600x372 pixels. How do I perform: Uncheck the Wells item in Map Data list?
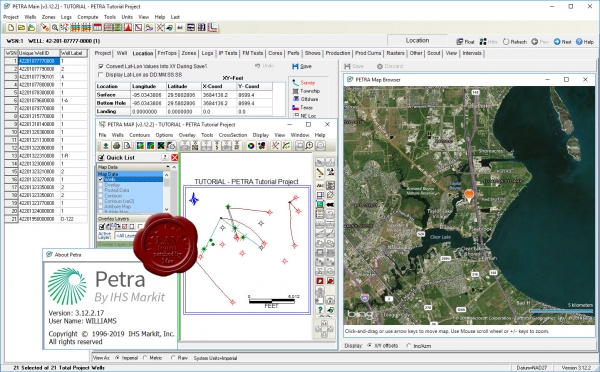101,179
